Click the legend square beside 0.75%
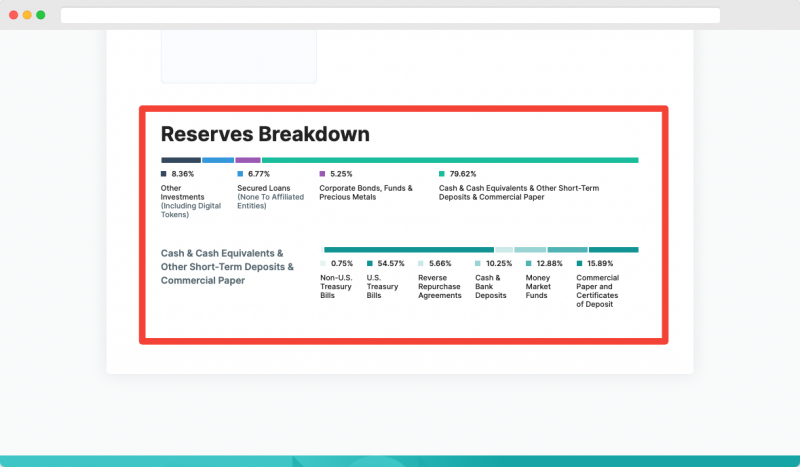 pyautogui.click(x=323, y=264)
